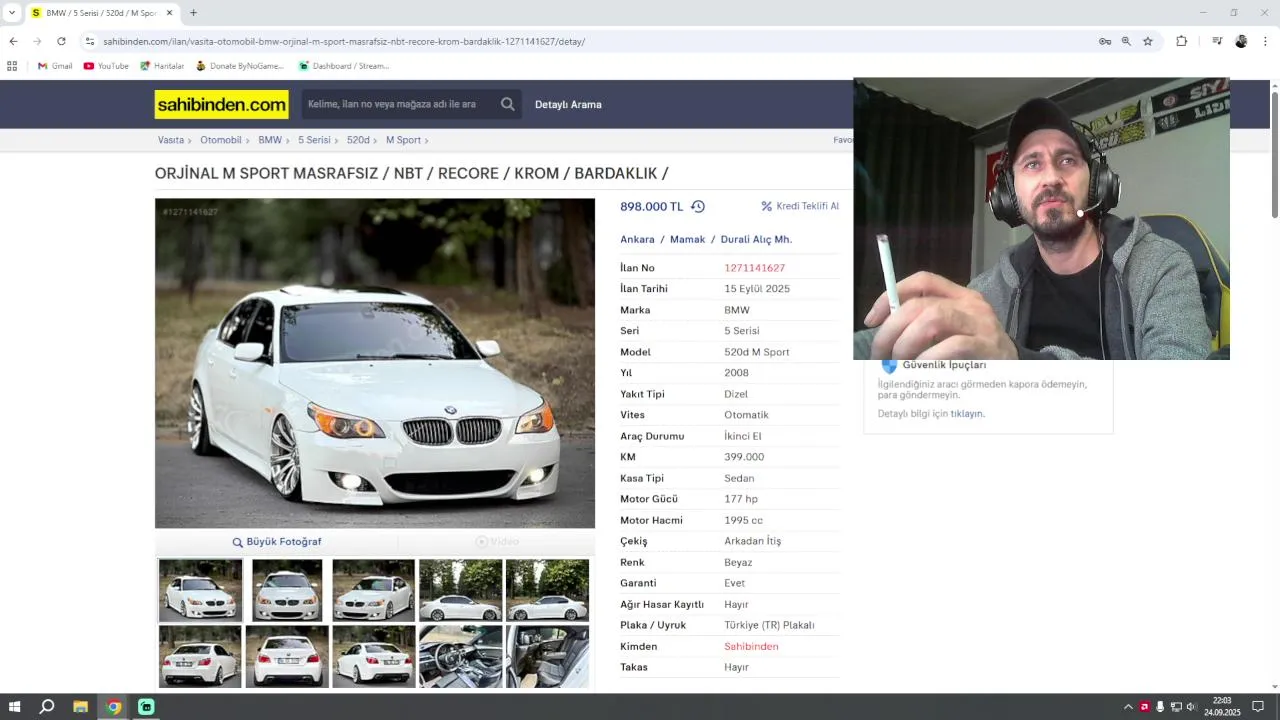Open the media control icon
The image size is (1280, 720).
click(x=1217, y=41)
